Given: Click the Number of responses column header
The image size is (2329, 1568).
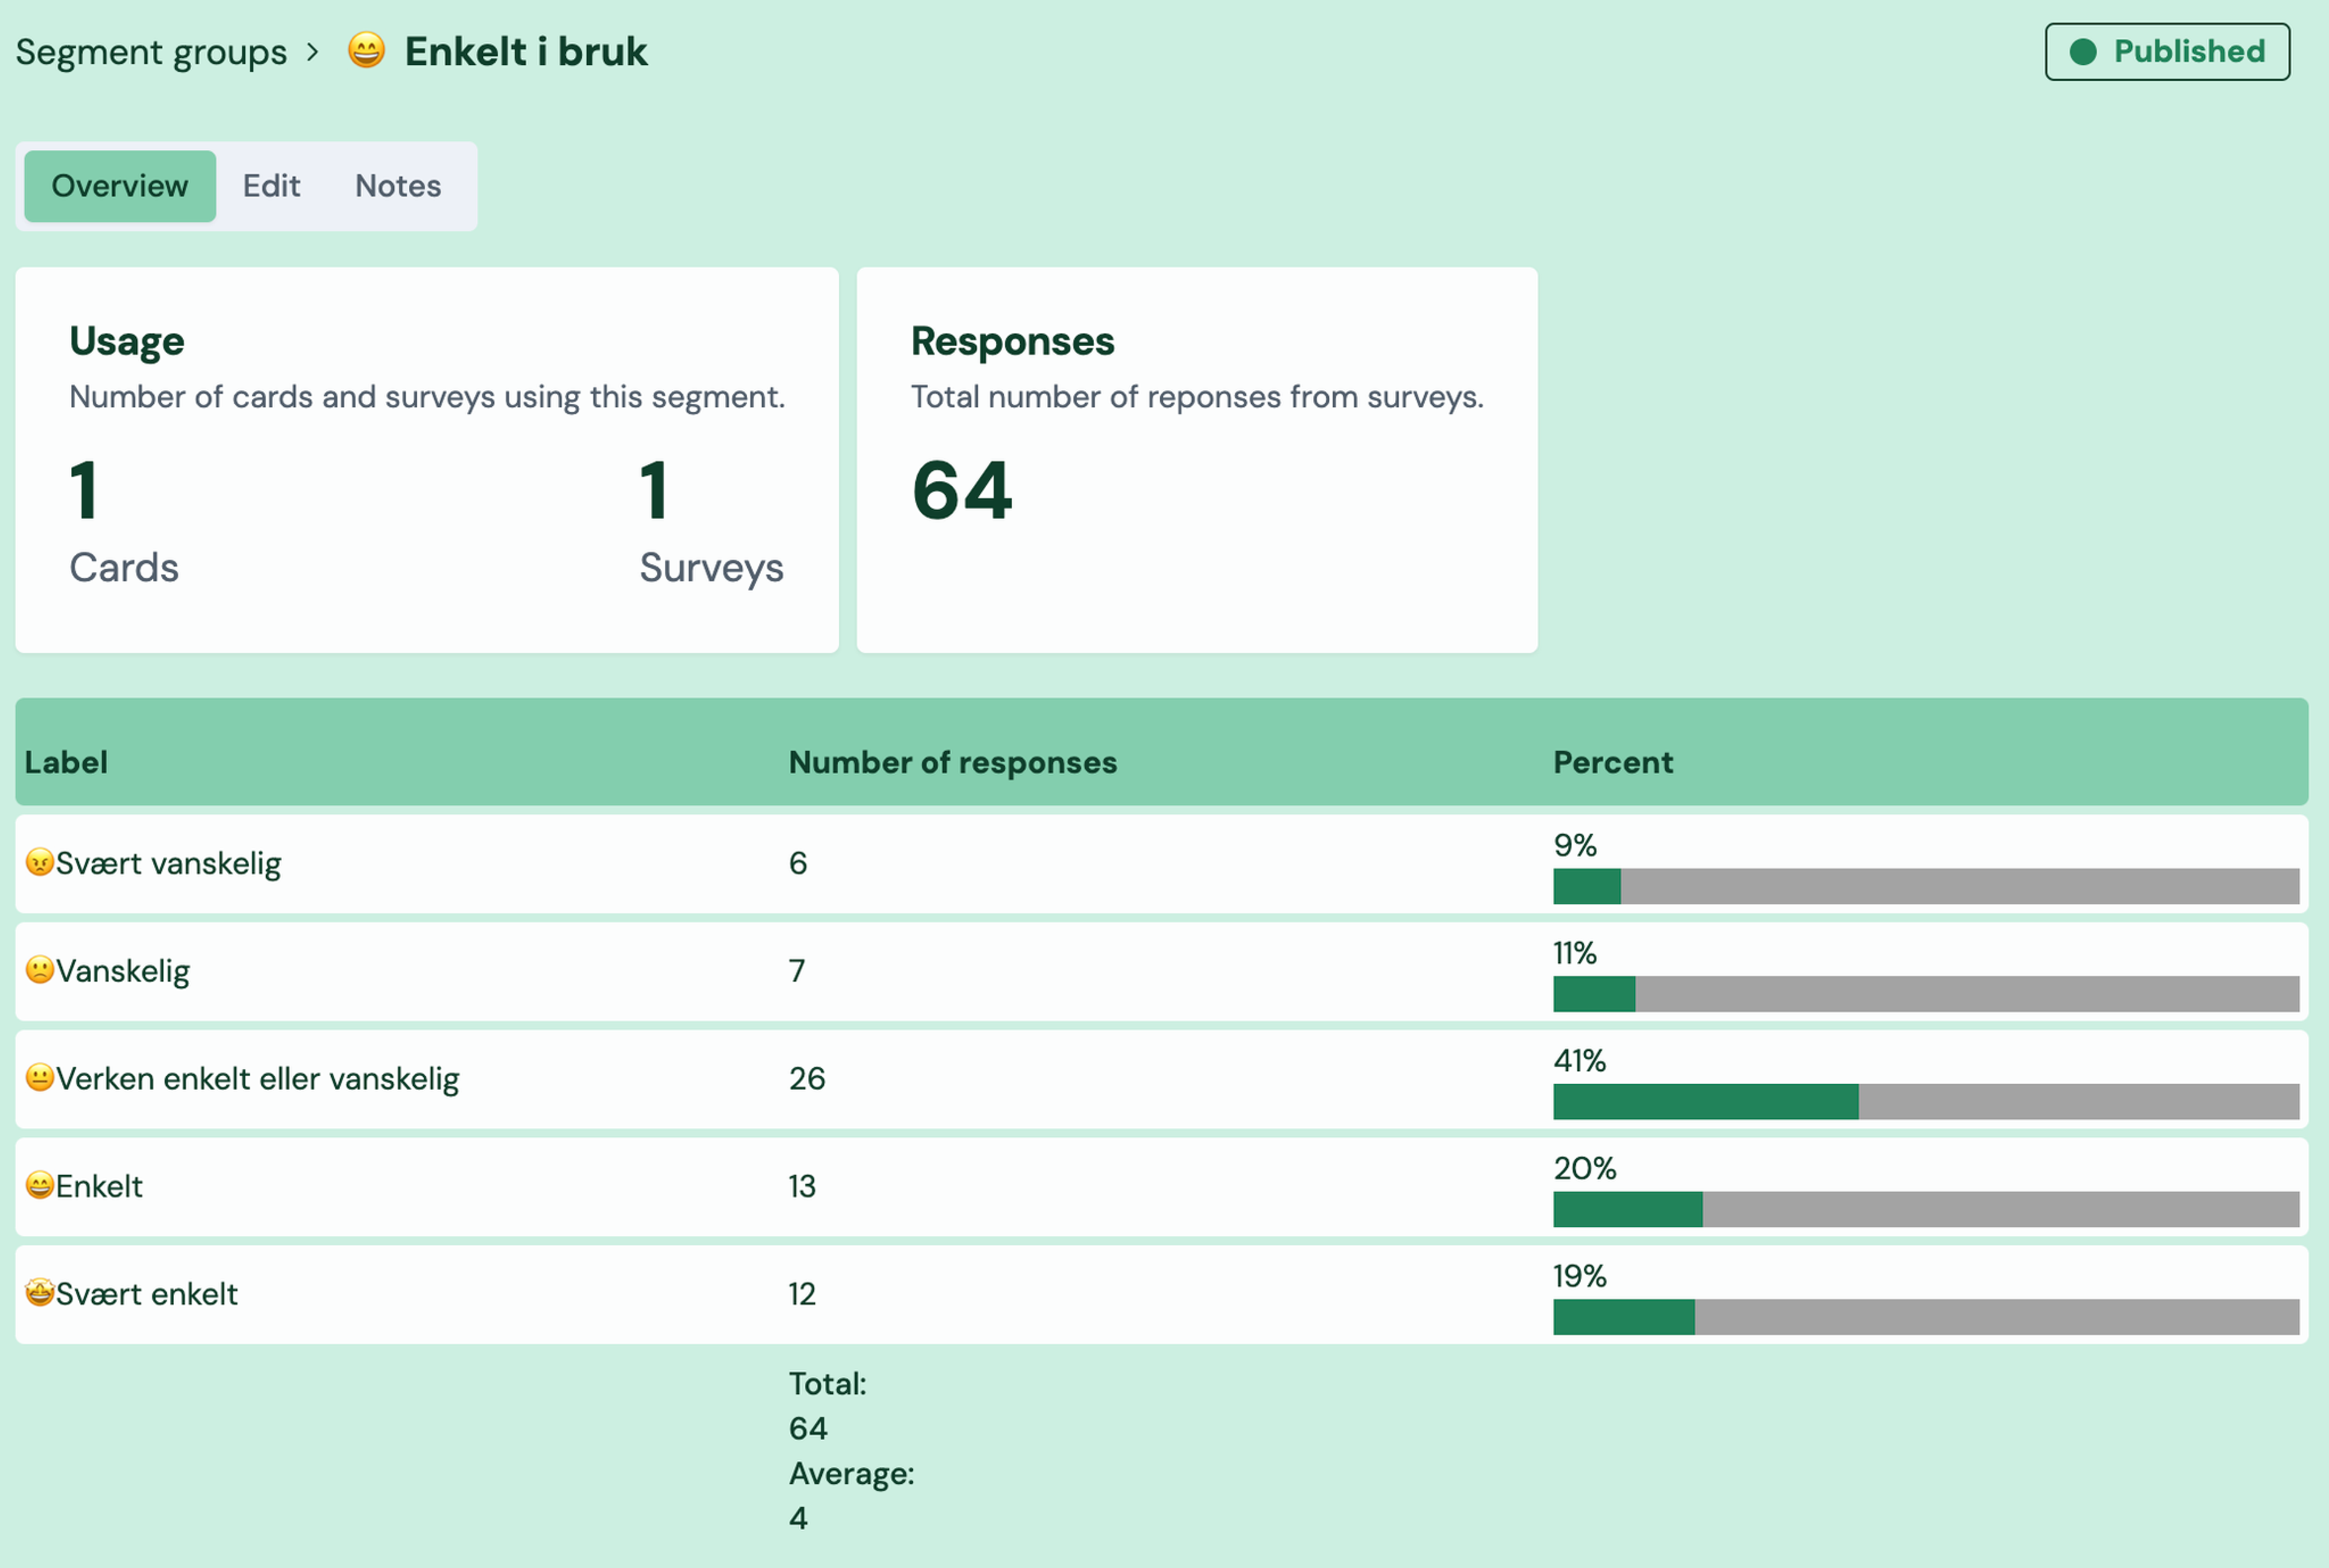Looking at the screenshot, I should (x=953, y=763).
